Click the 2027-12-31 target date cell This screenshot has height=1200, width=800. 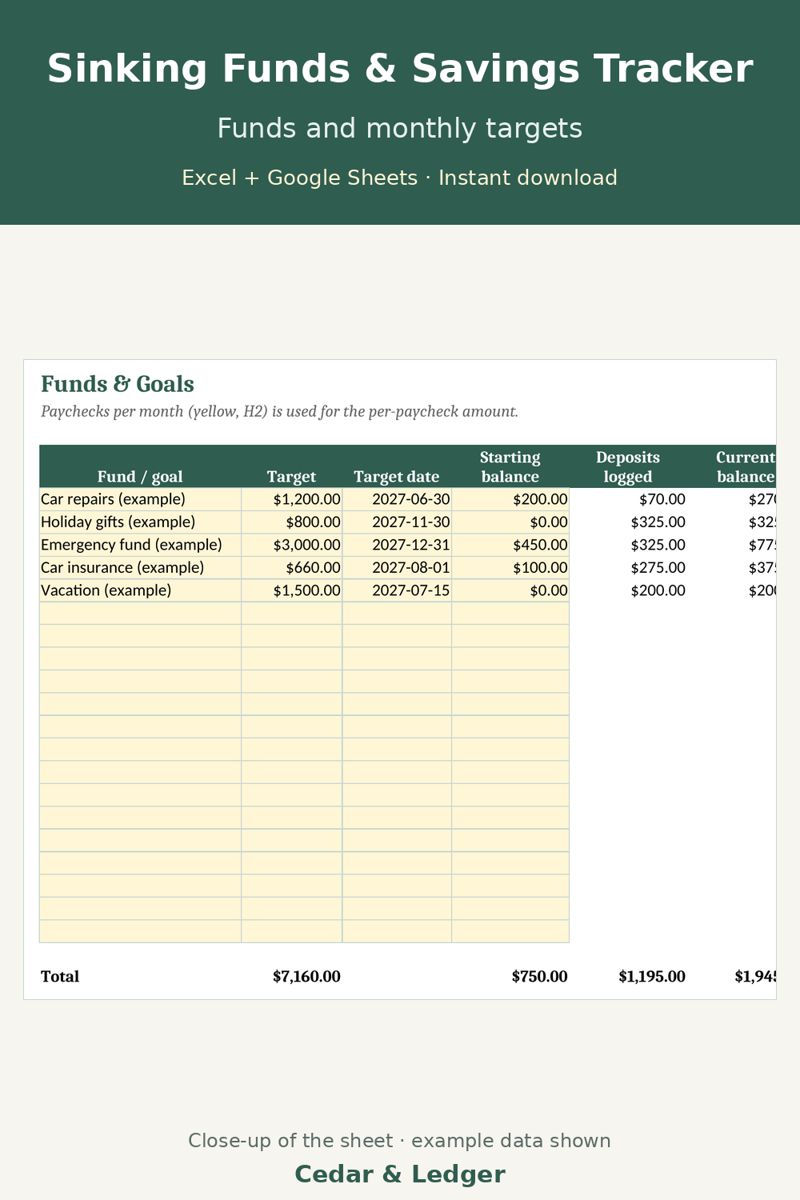pos(397,545)
